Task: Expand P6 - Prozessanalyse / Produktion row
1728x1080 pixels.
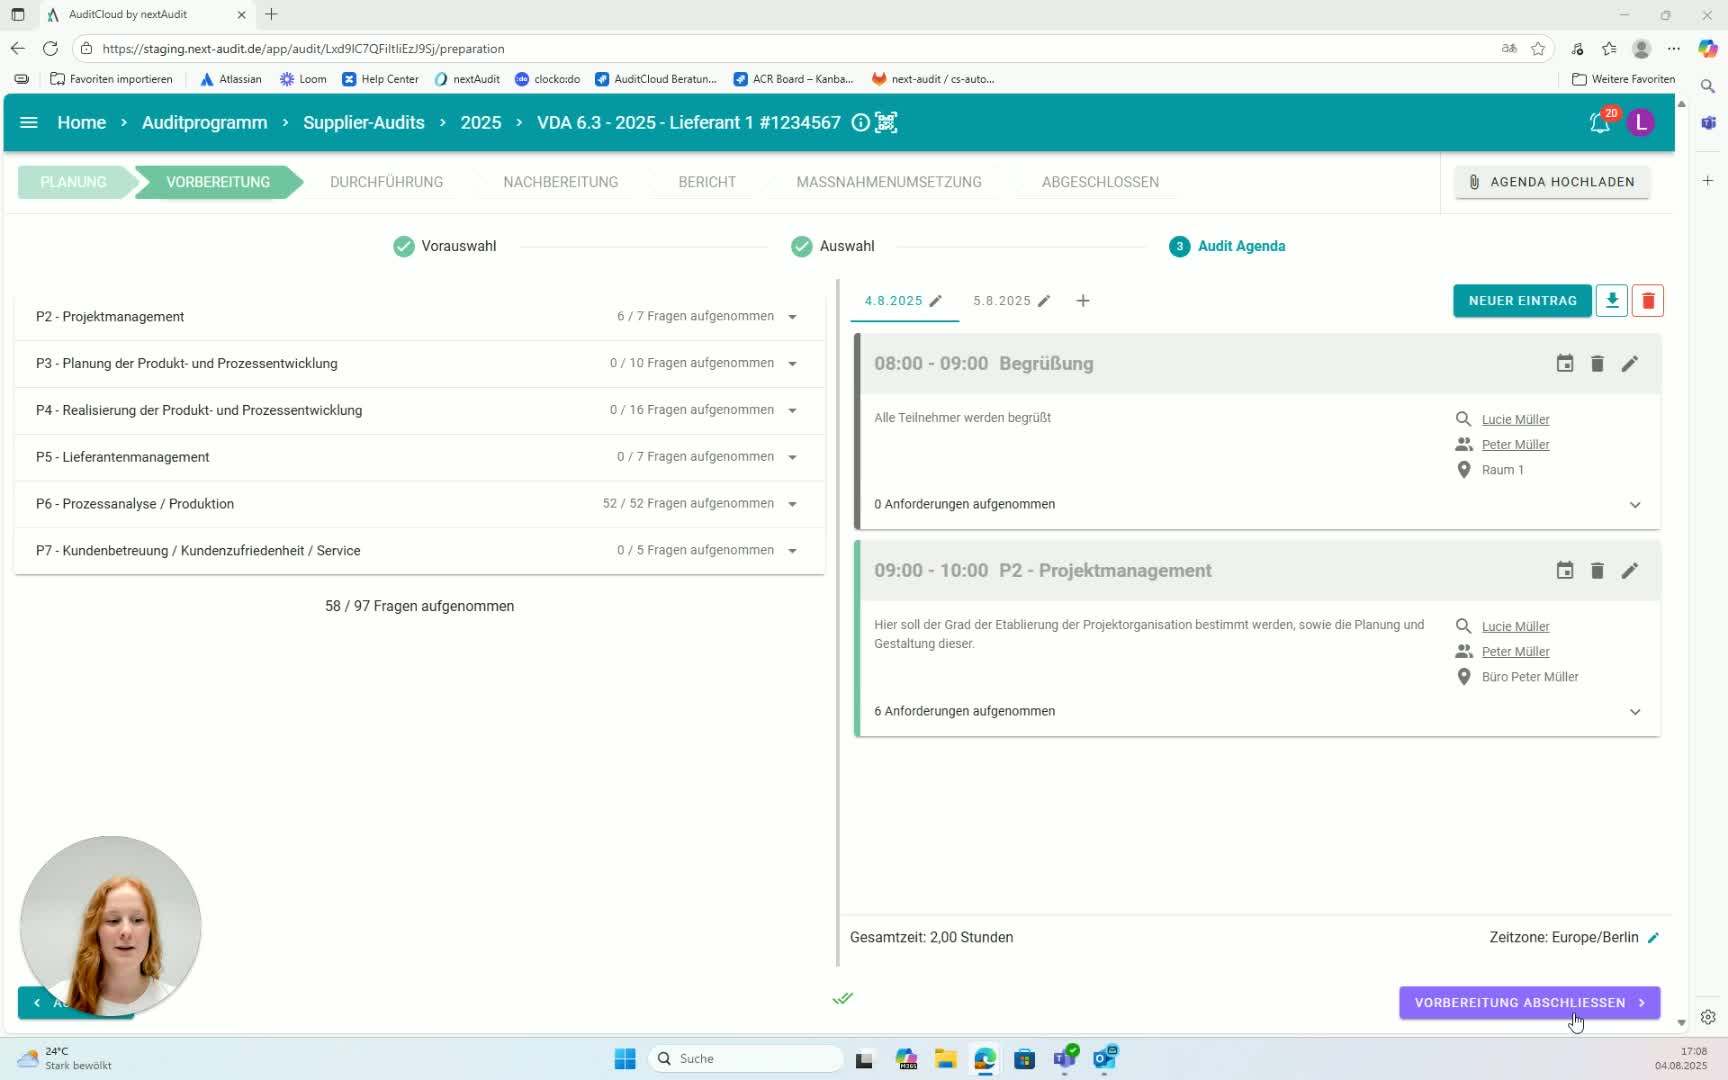Action: (792, 504)
